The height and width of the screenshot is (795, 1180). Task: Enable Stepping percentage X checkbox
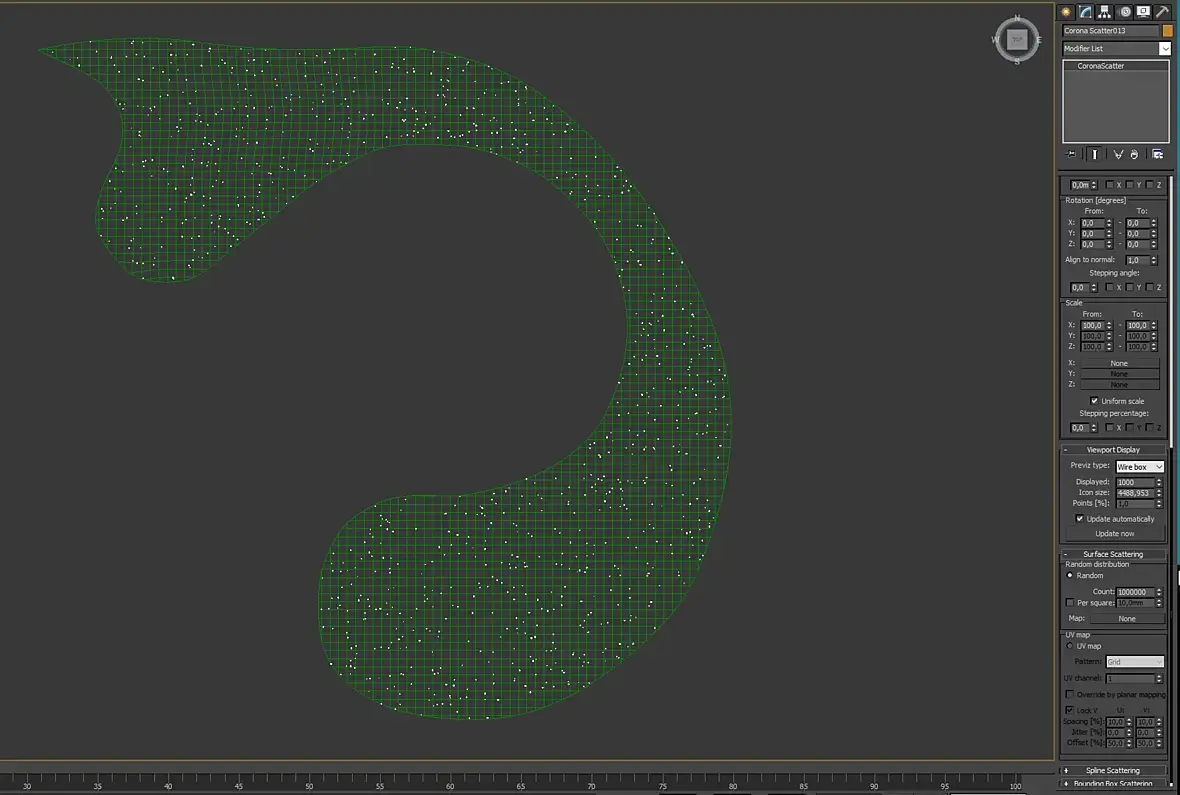click(1109, 428)
